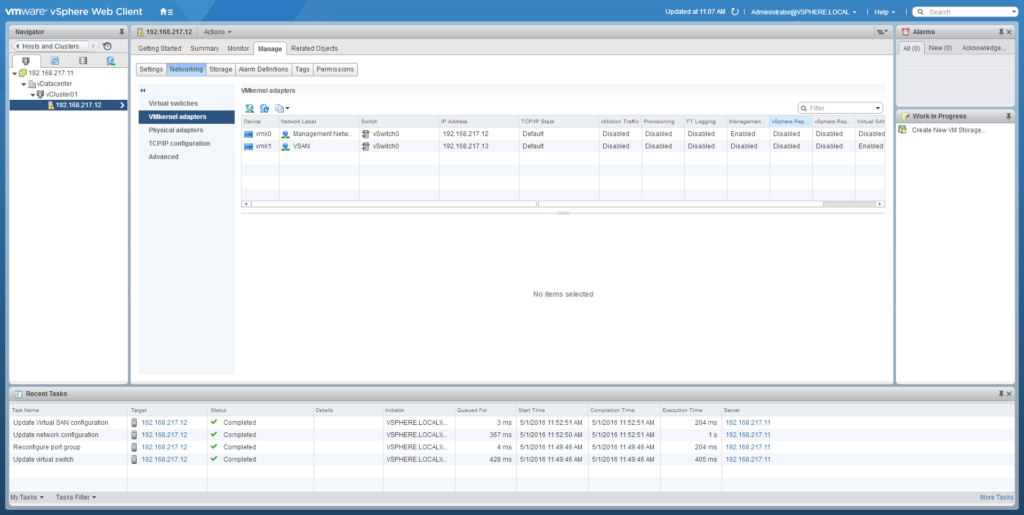Click the vSwitch0 icon in vmk0 row
This screenshot has width=1024, height=515.
366,134
